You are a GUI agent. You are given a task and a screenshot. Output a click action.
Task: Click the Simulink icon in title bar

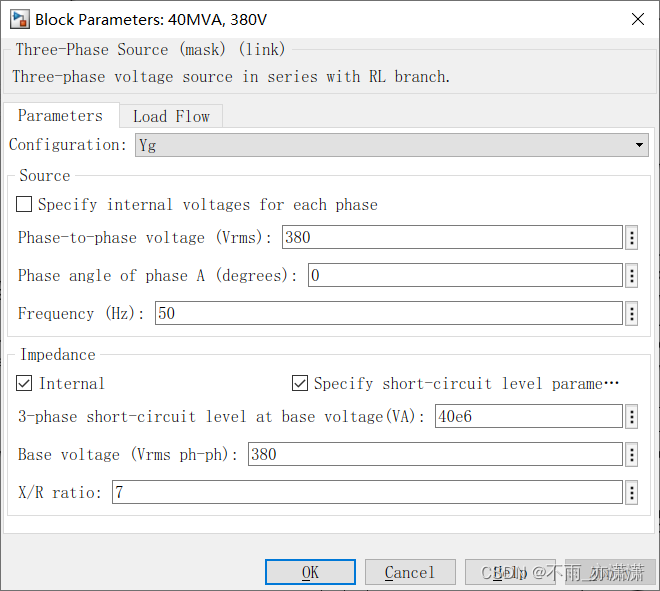tap(19, 19)
